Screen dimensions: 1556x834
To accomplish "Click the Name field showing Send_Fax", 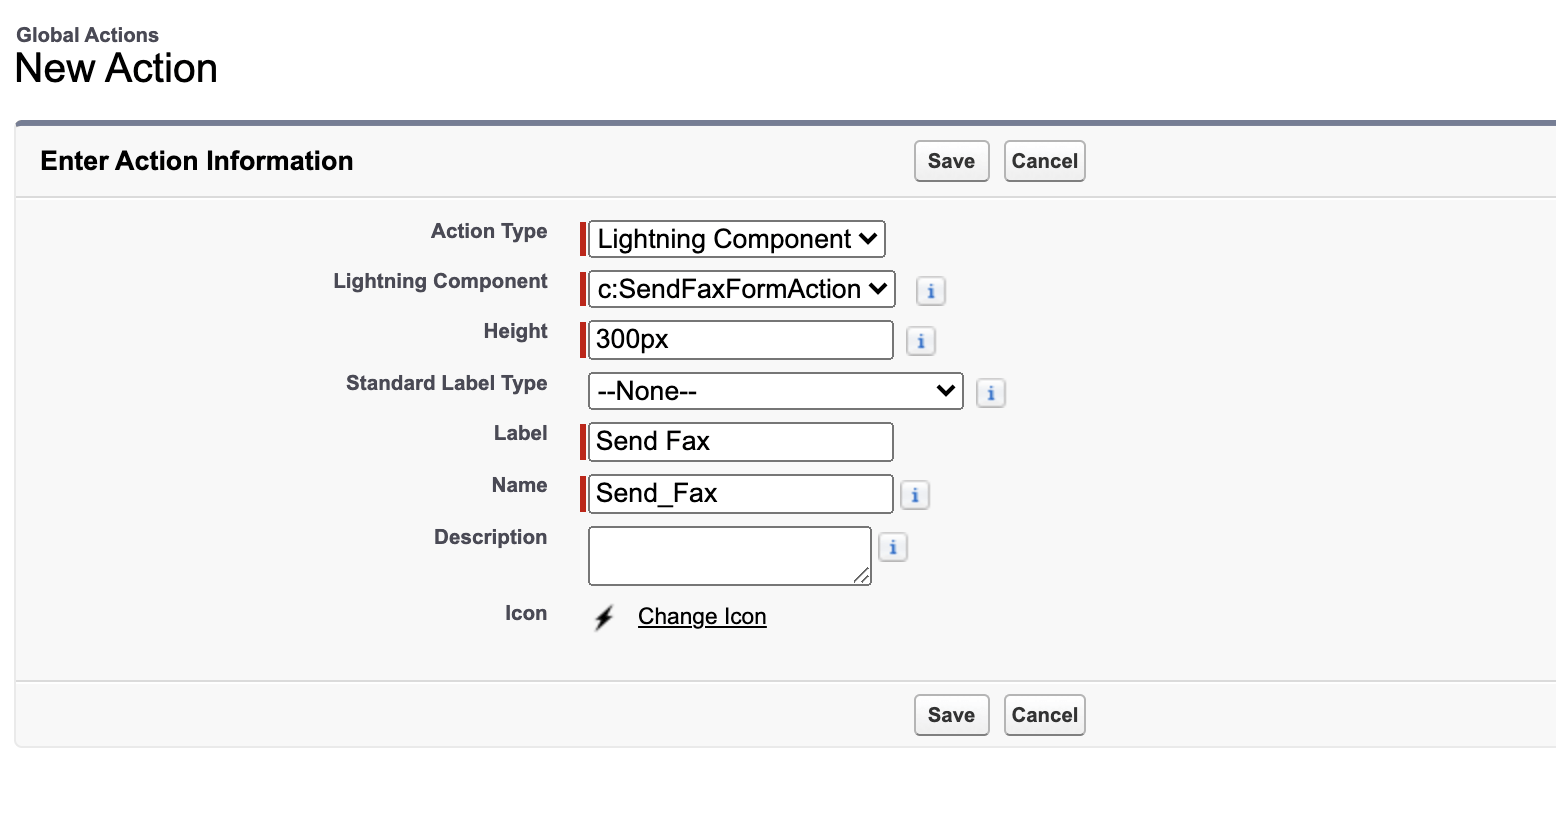I will point(740,493).
